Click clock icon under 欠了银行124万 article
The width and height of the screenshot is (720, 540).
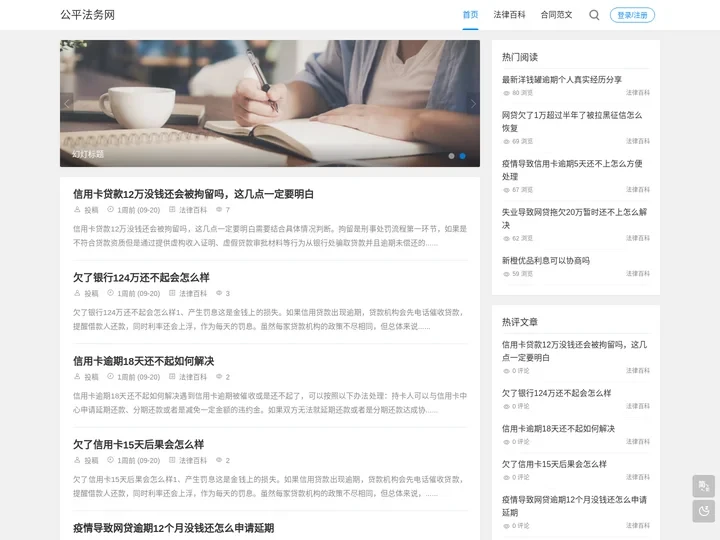point(110,293)
